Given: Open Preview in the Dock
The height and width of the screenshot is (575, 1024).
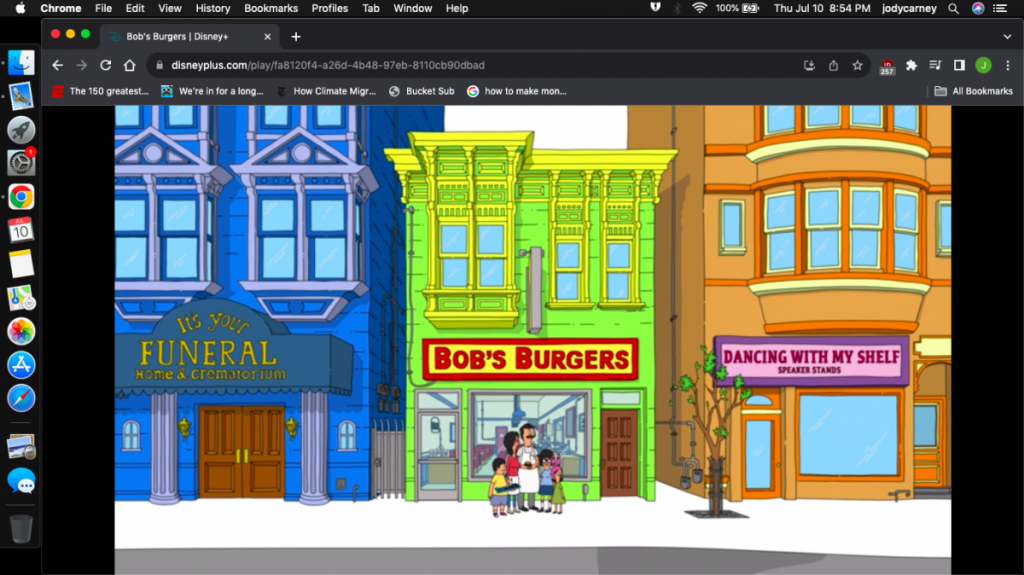Looking at the screenshot, I should (x=21, y=448).
